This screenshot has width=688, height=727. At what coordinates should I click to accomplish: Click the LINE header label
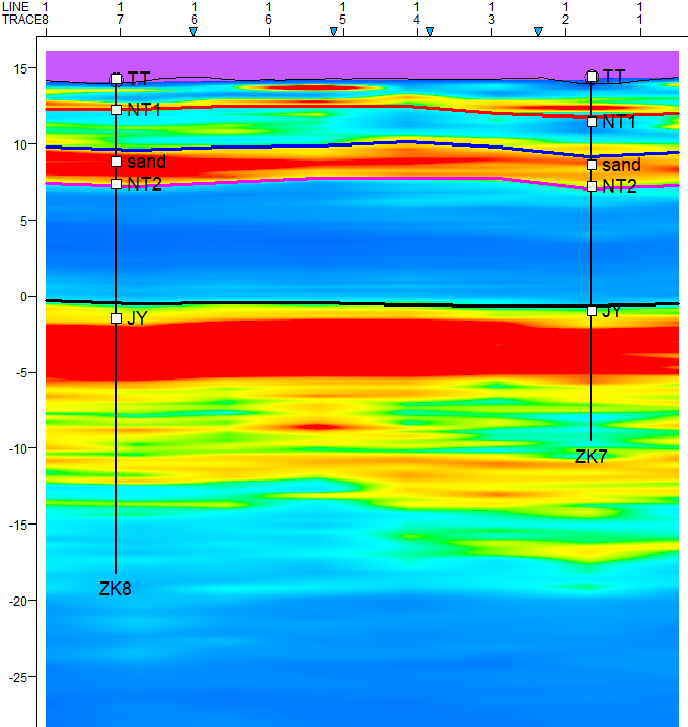[15, 6]
